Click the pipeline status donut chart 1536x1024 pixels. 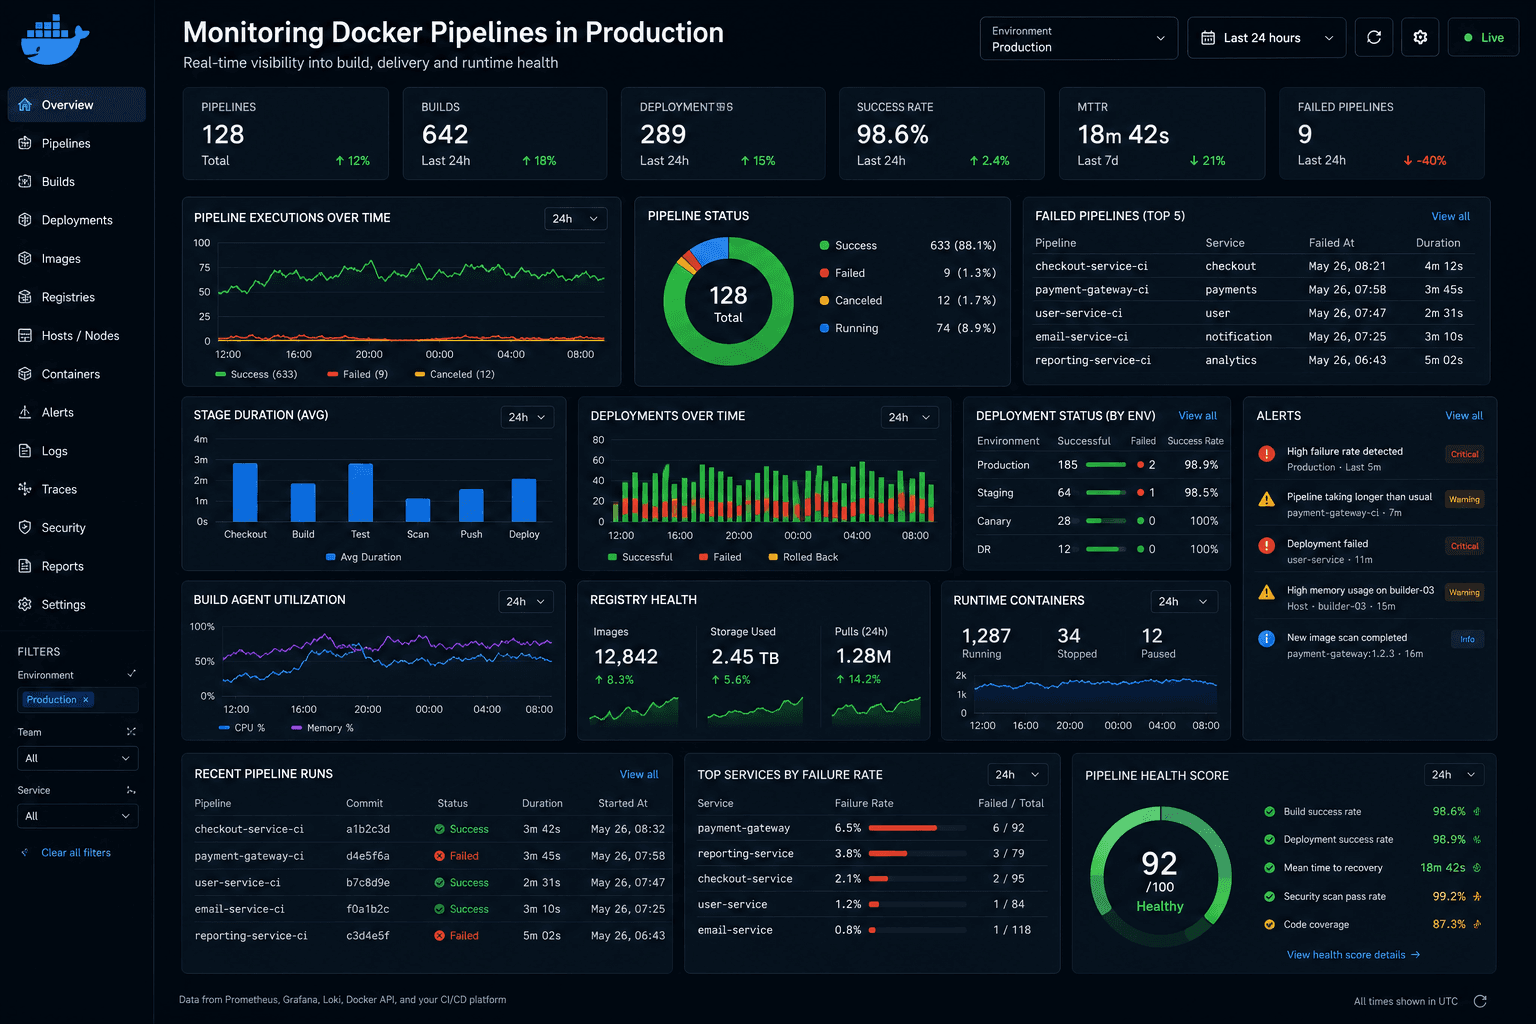click(x=728, y=301)
